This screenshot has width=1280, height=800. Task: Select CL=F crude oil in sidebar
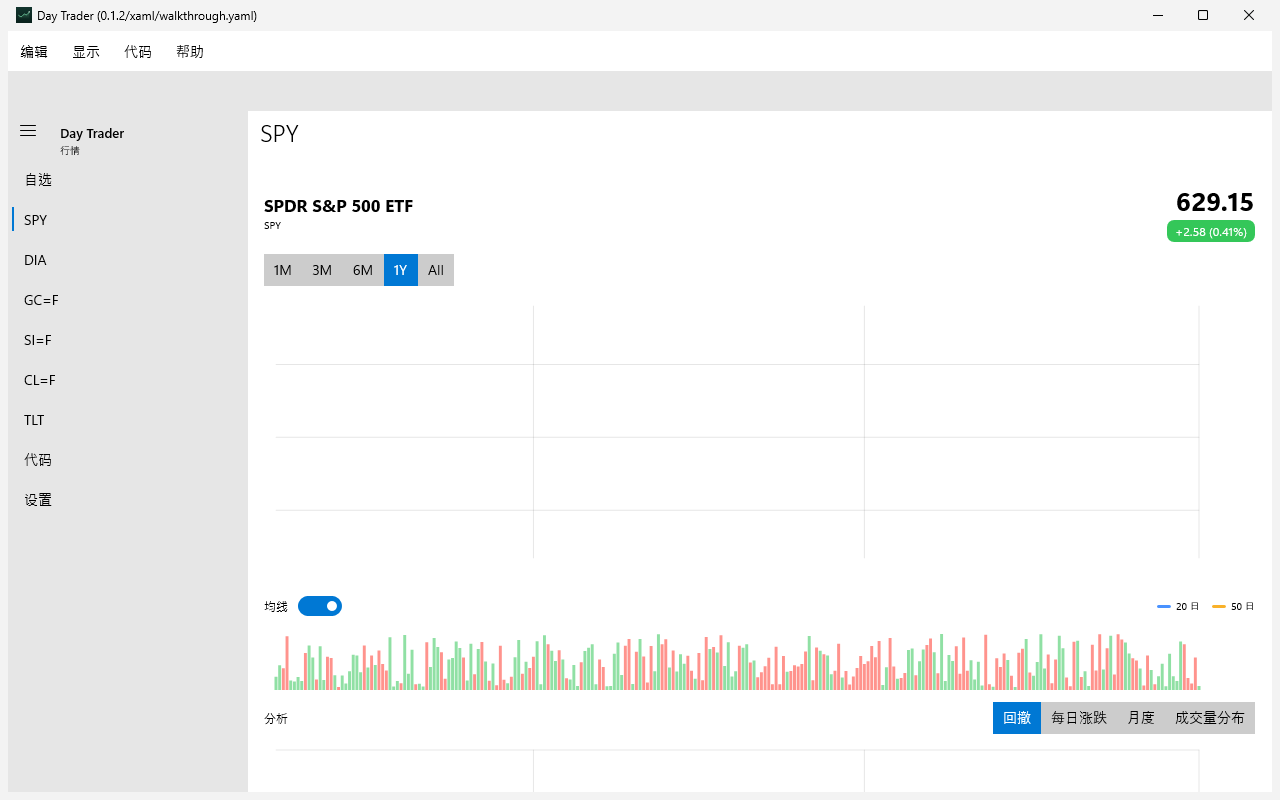[128, 380]
